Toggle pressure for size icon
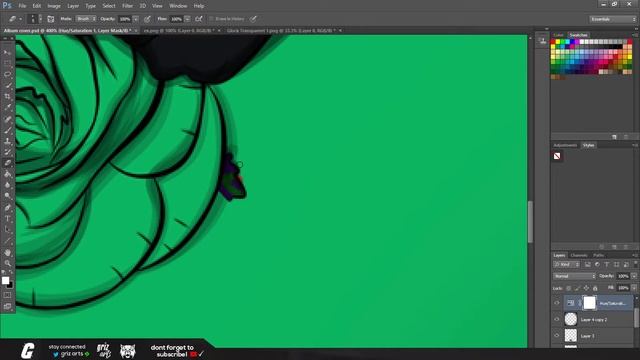 (253, 19)
